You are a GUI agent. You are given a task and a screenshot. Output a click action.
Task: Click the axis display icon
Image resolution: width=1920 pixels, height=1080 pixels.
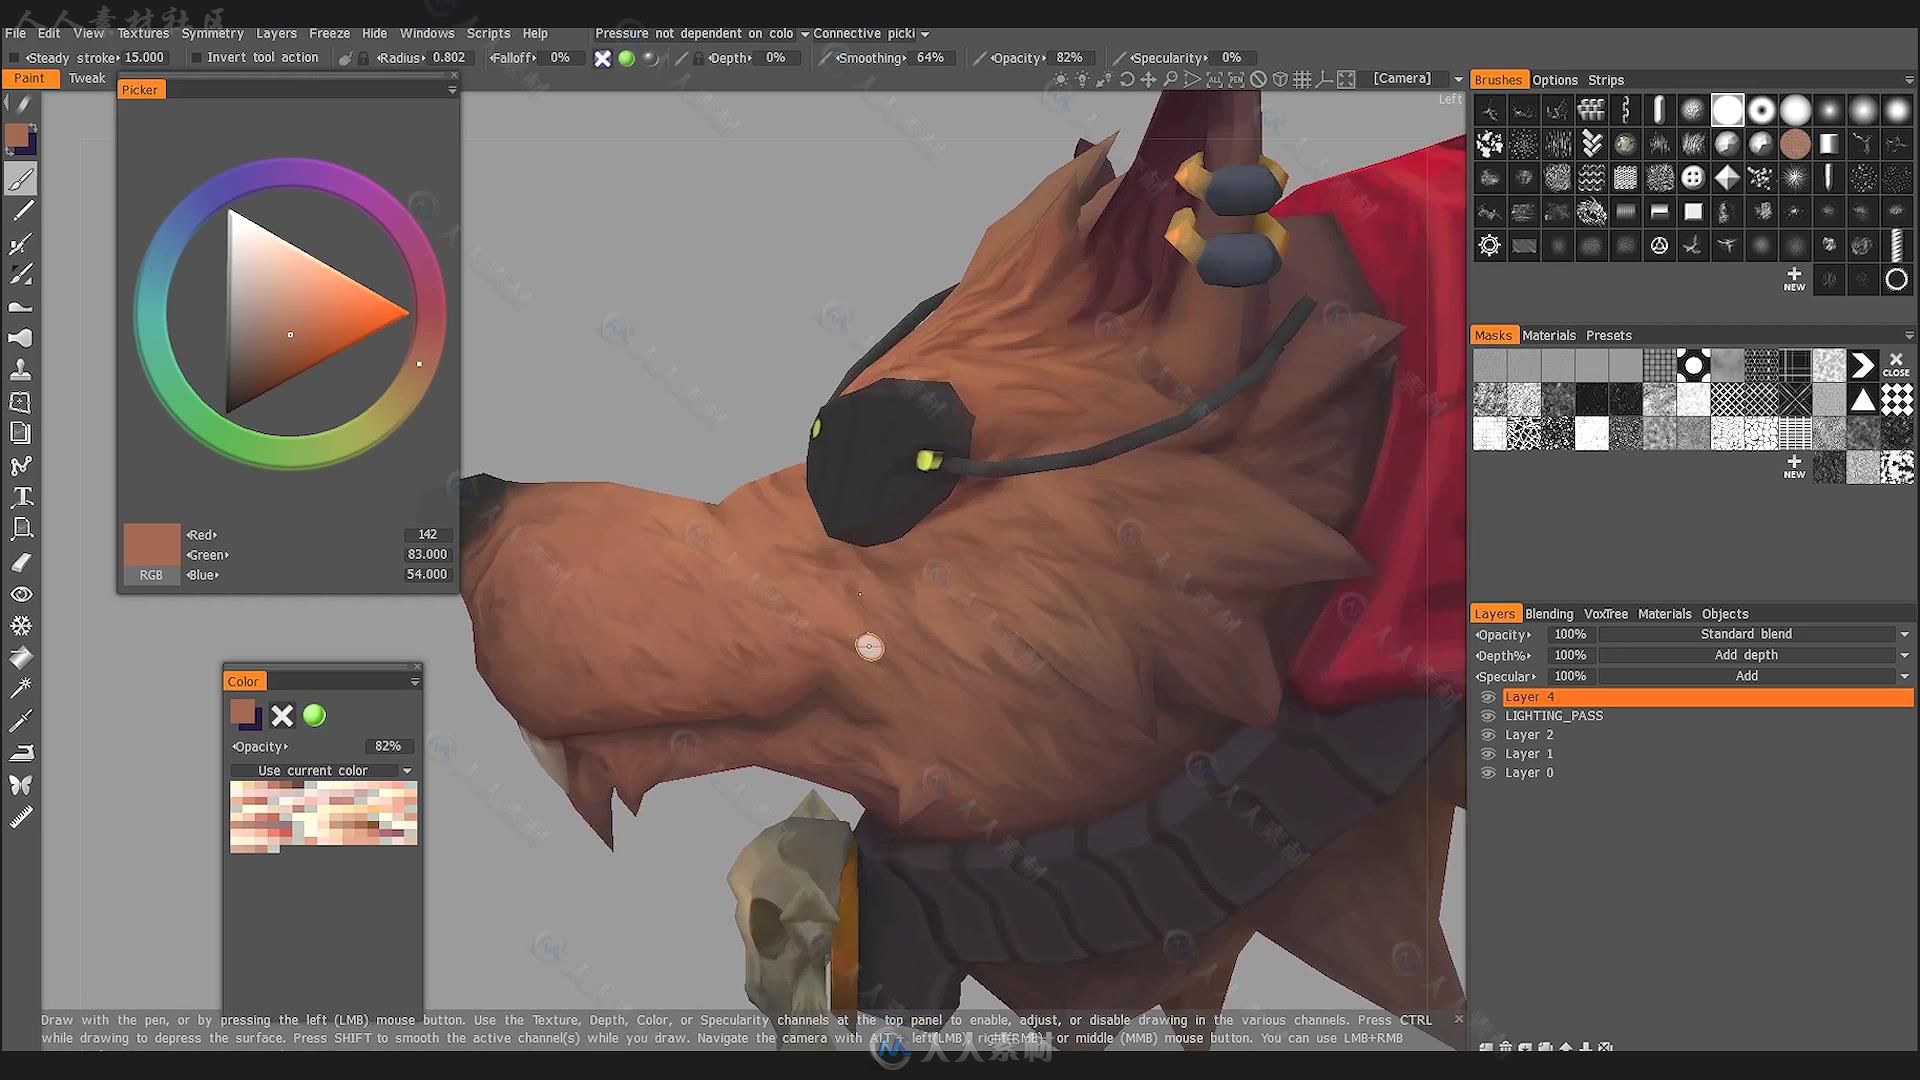[x=1324, y=79]
